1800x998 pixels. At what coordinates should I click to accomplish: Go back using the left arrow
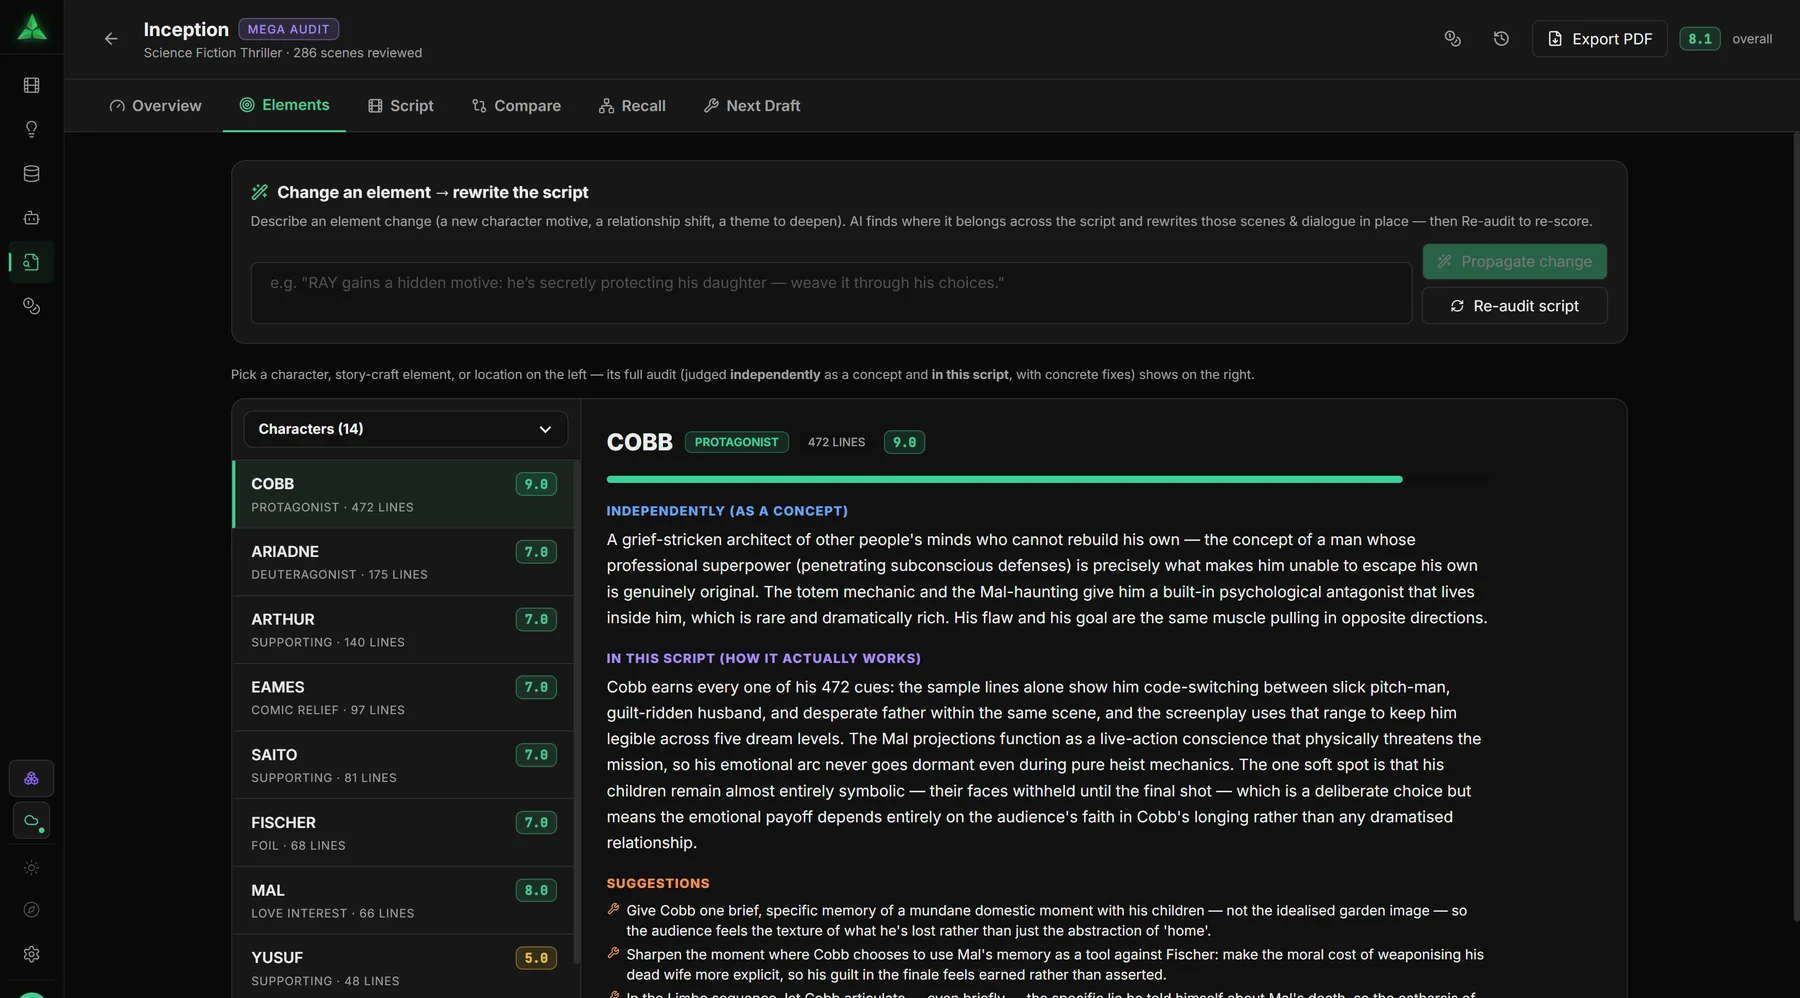click(111, 39)
